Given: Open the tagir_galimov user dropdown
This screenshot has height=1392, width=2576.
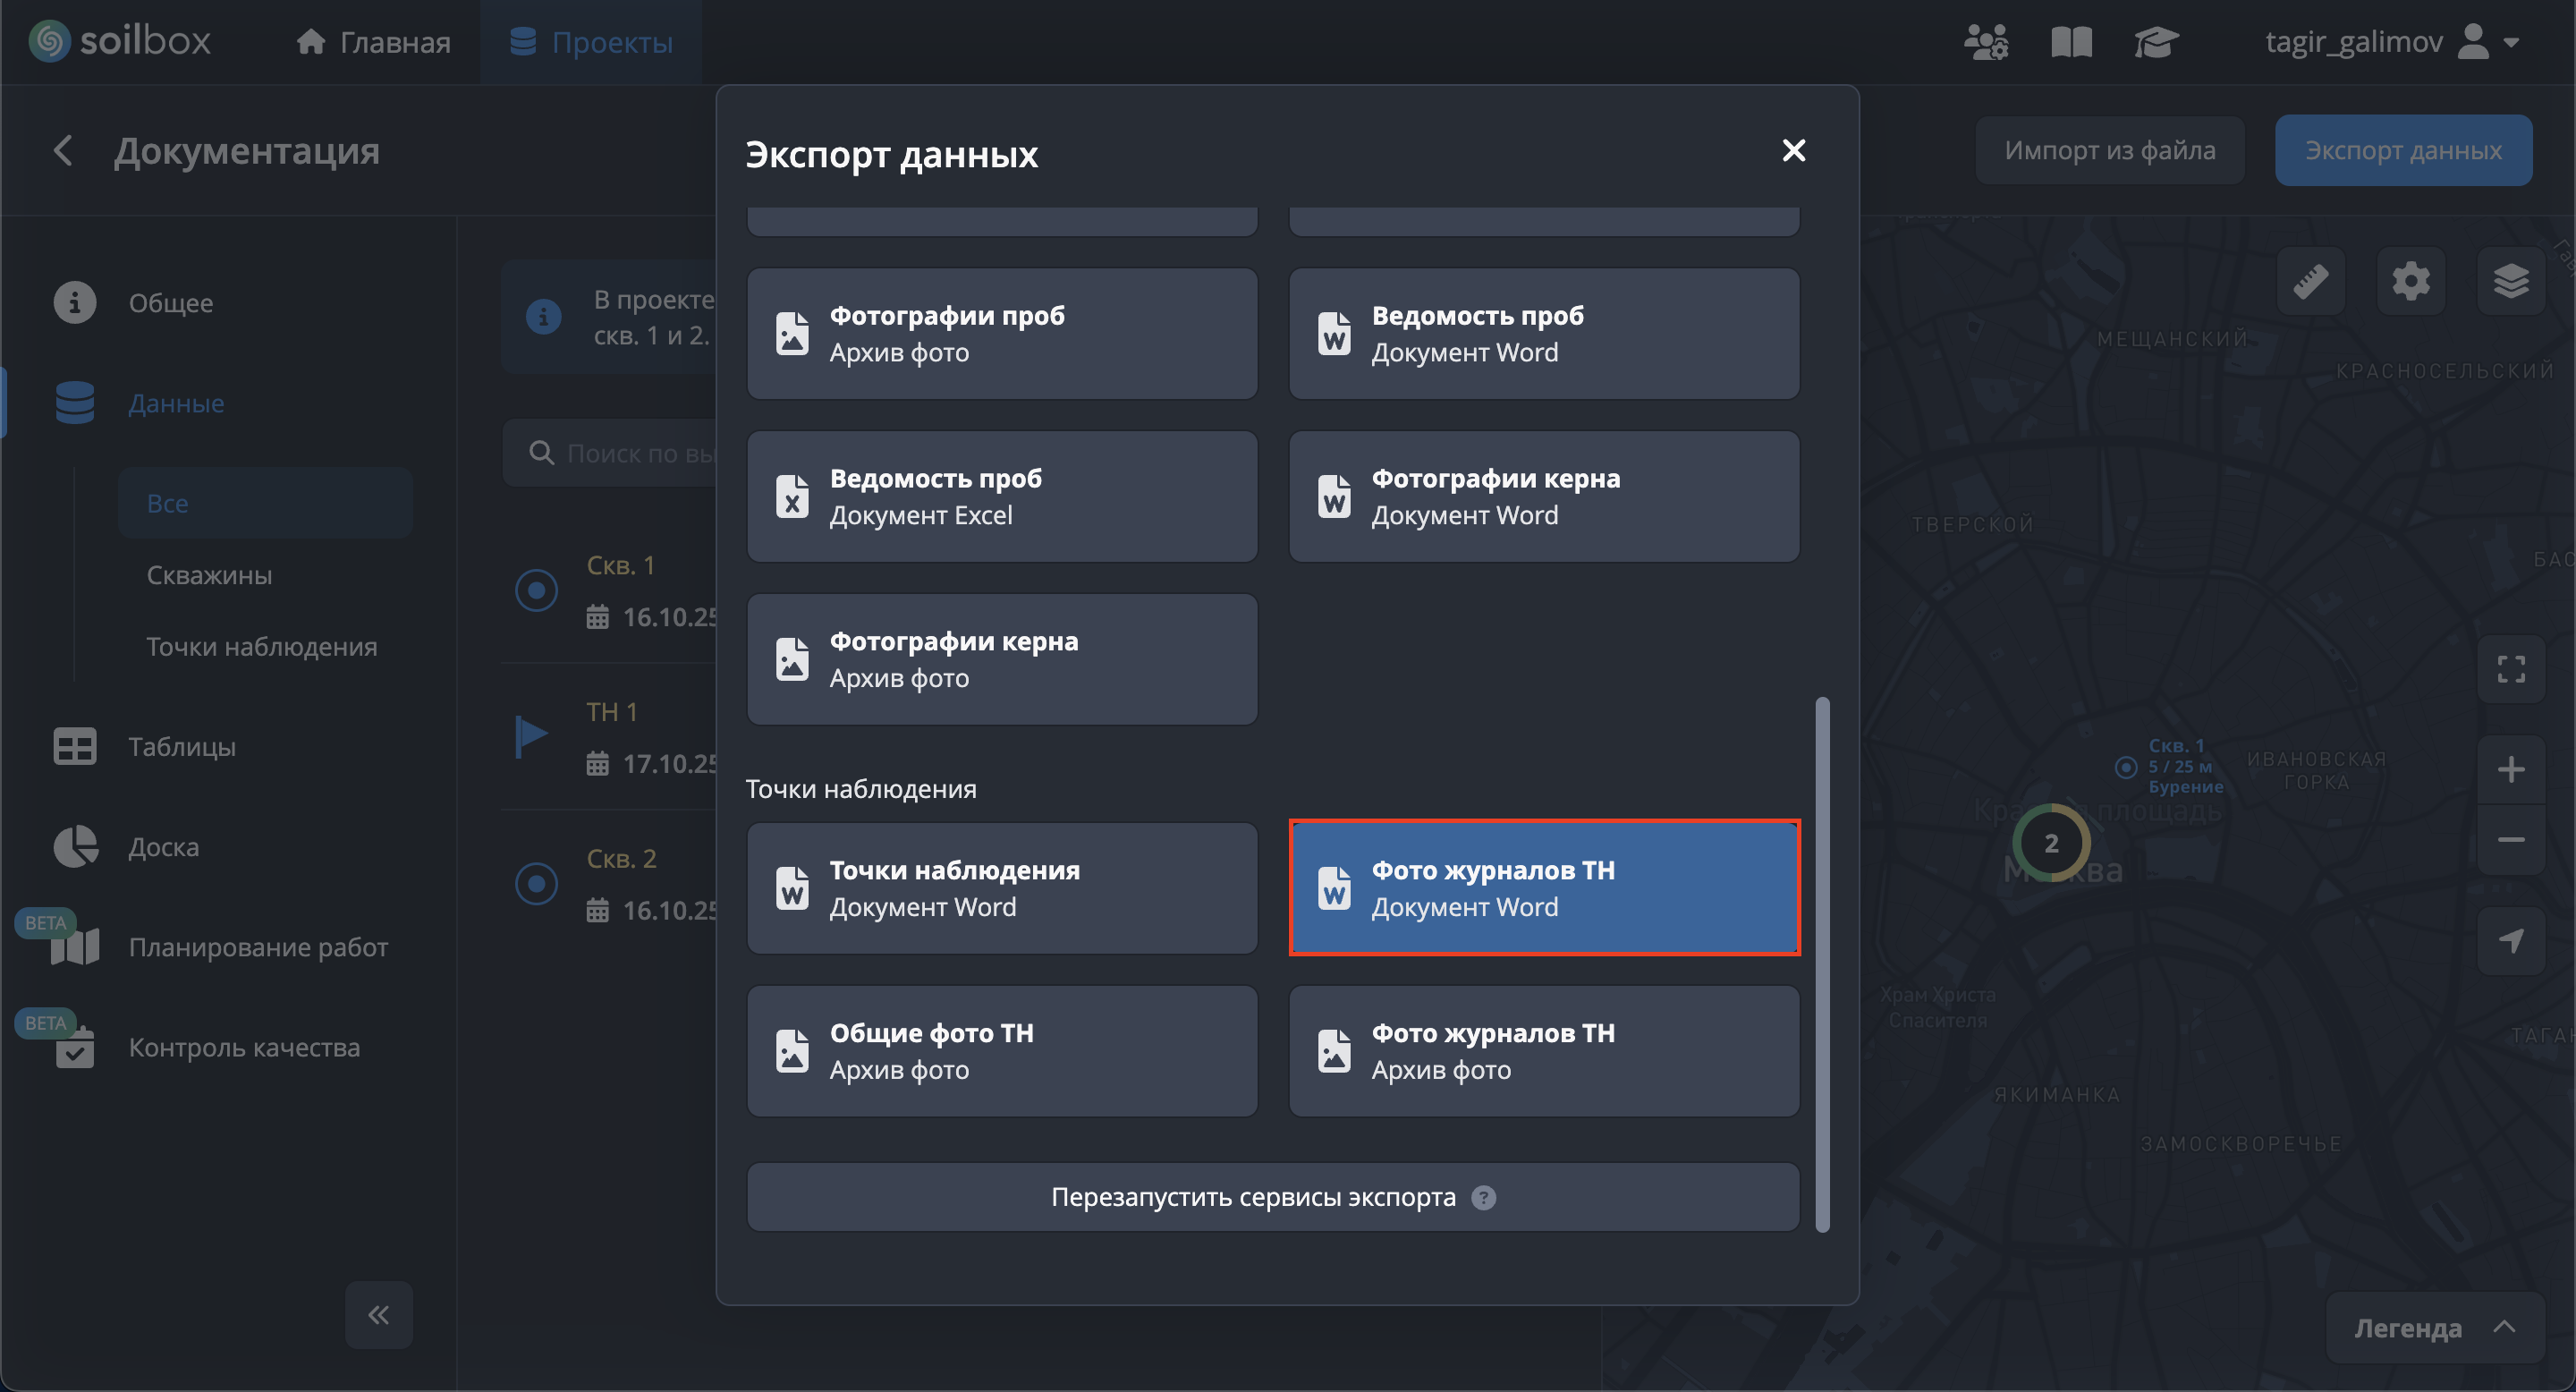Looking at the screenshot, I should (x=2390, y=42).
